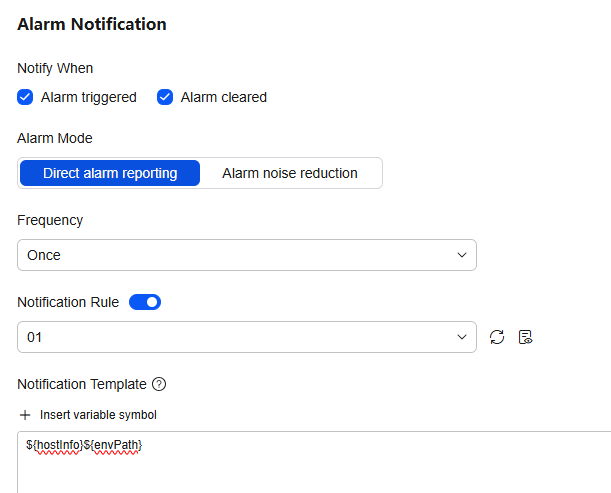
Task: Disable the Notification Rule toggle switch
Action: [145, 302]
